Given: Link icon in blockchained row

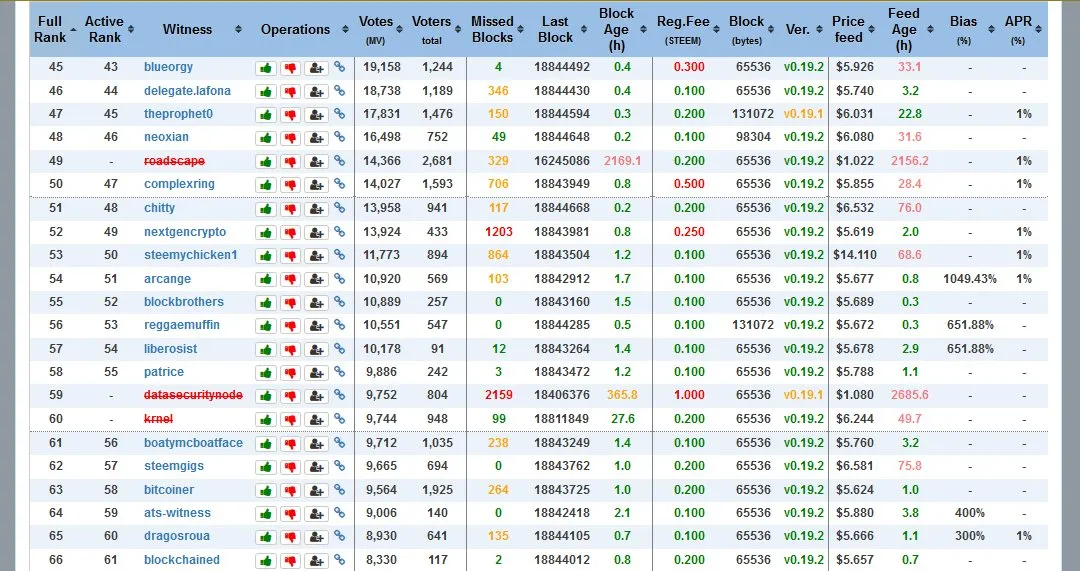Looking at the screenshot, I should (x=340, y=559).
